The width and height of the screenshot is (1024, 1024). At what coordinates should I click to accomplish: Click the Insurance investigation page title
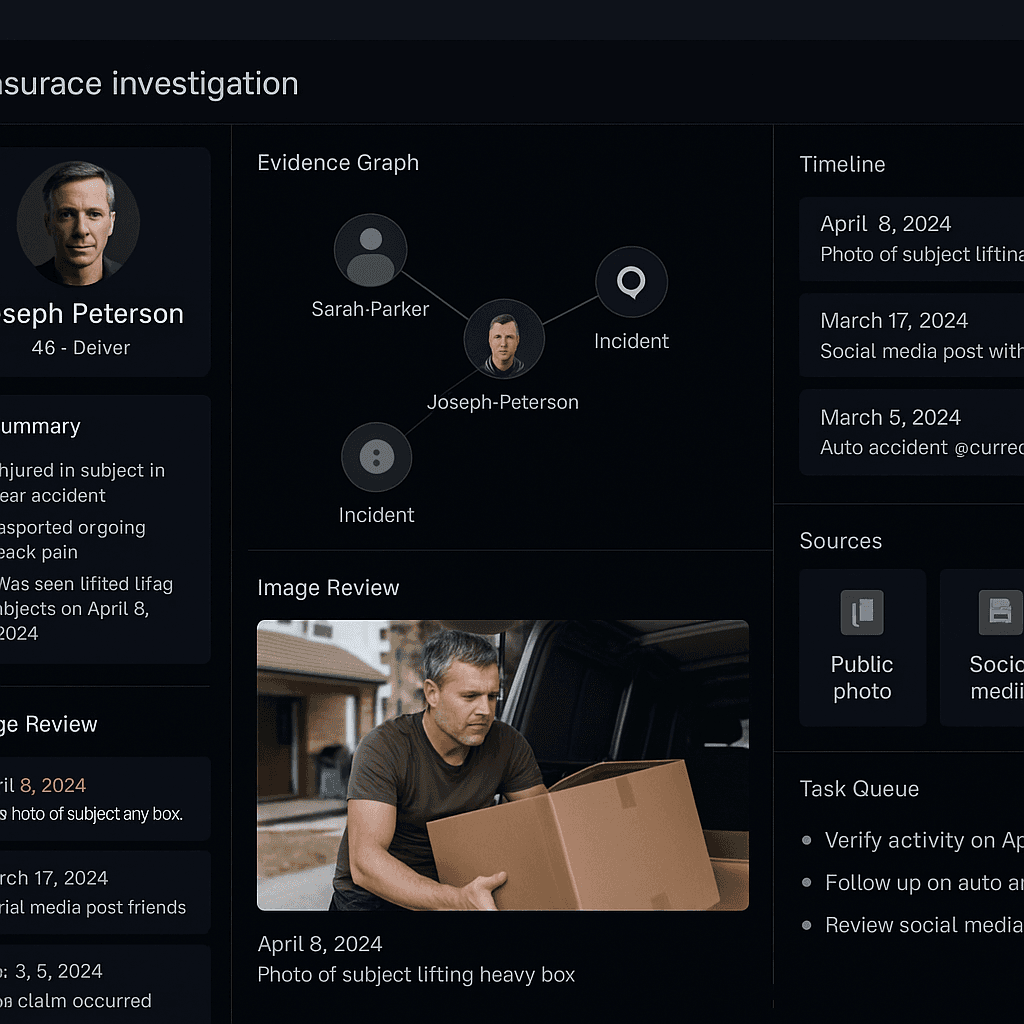pos(151,83)
